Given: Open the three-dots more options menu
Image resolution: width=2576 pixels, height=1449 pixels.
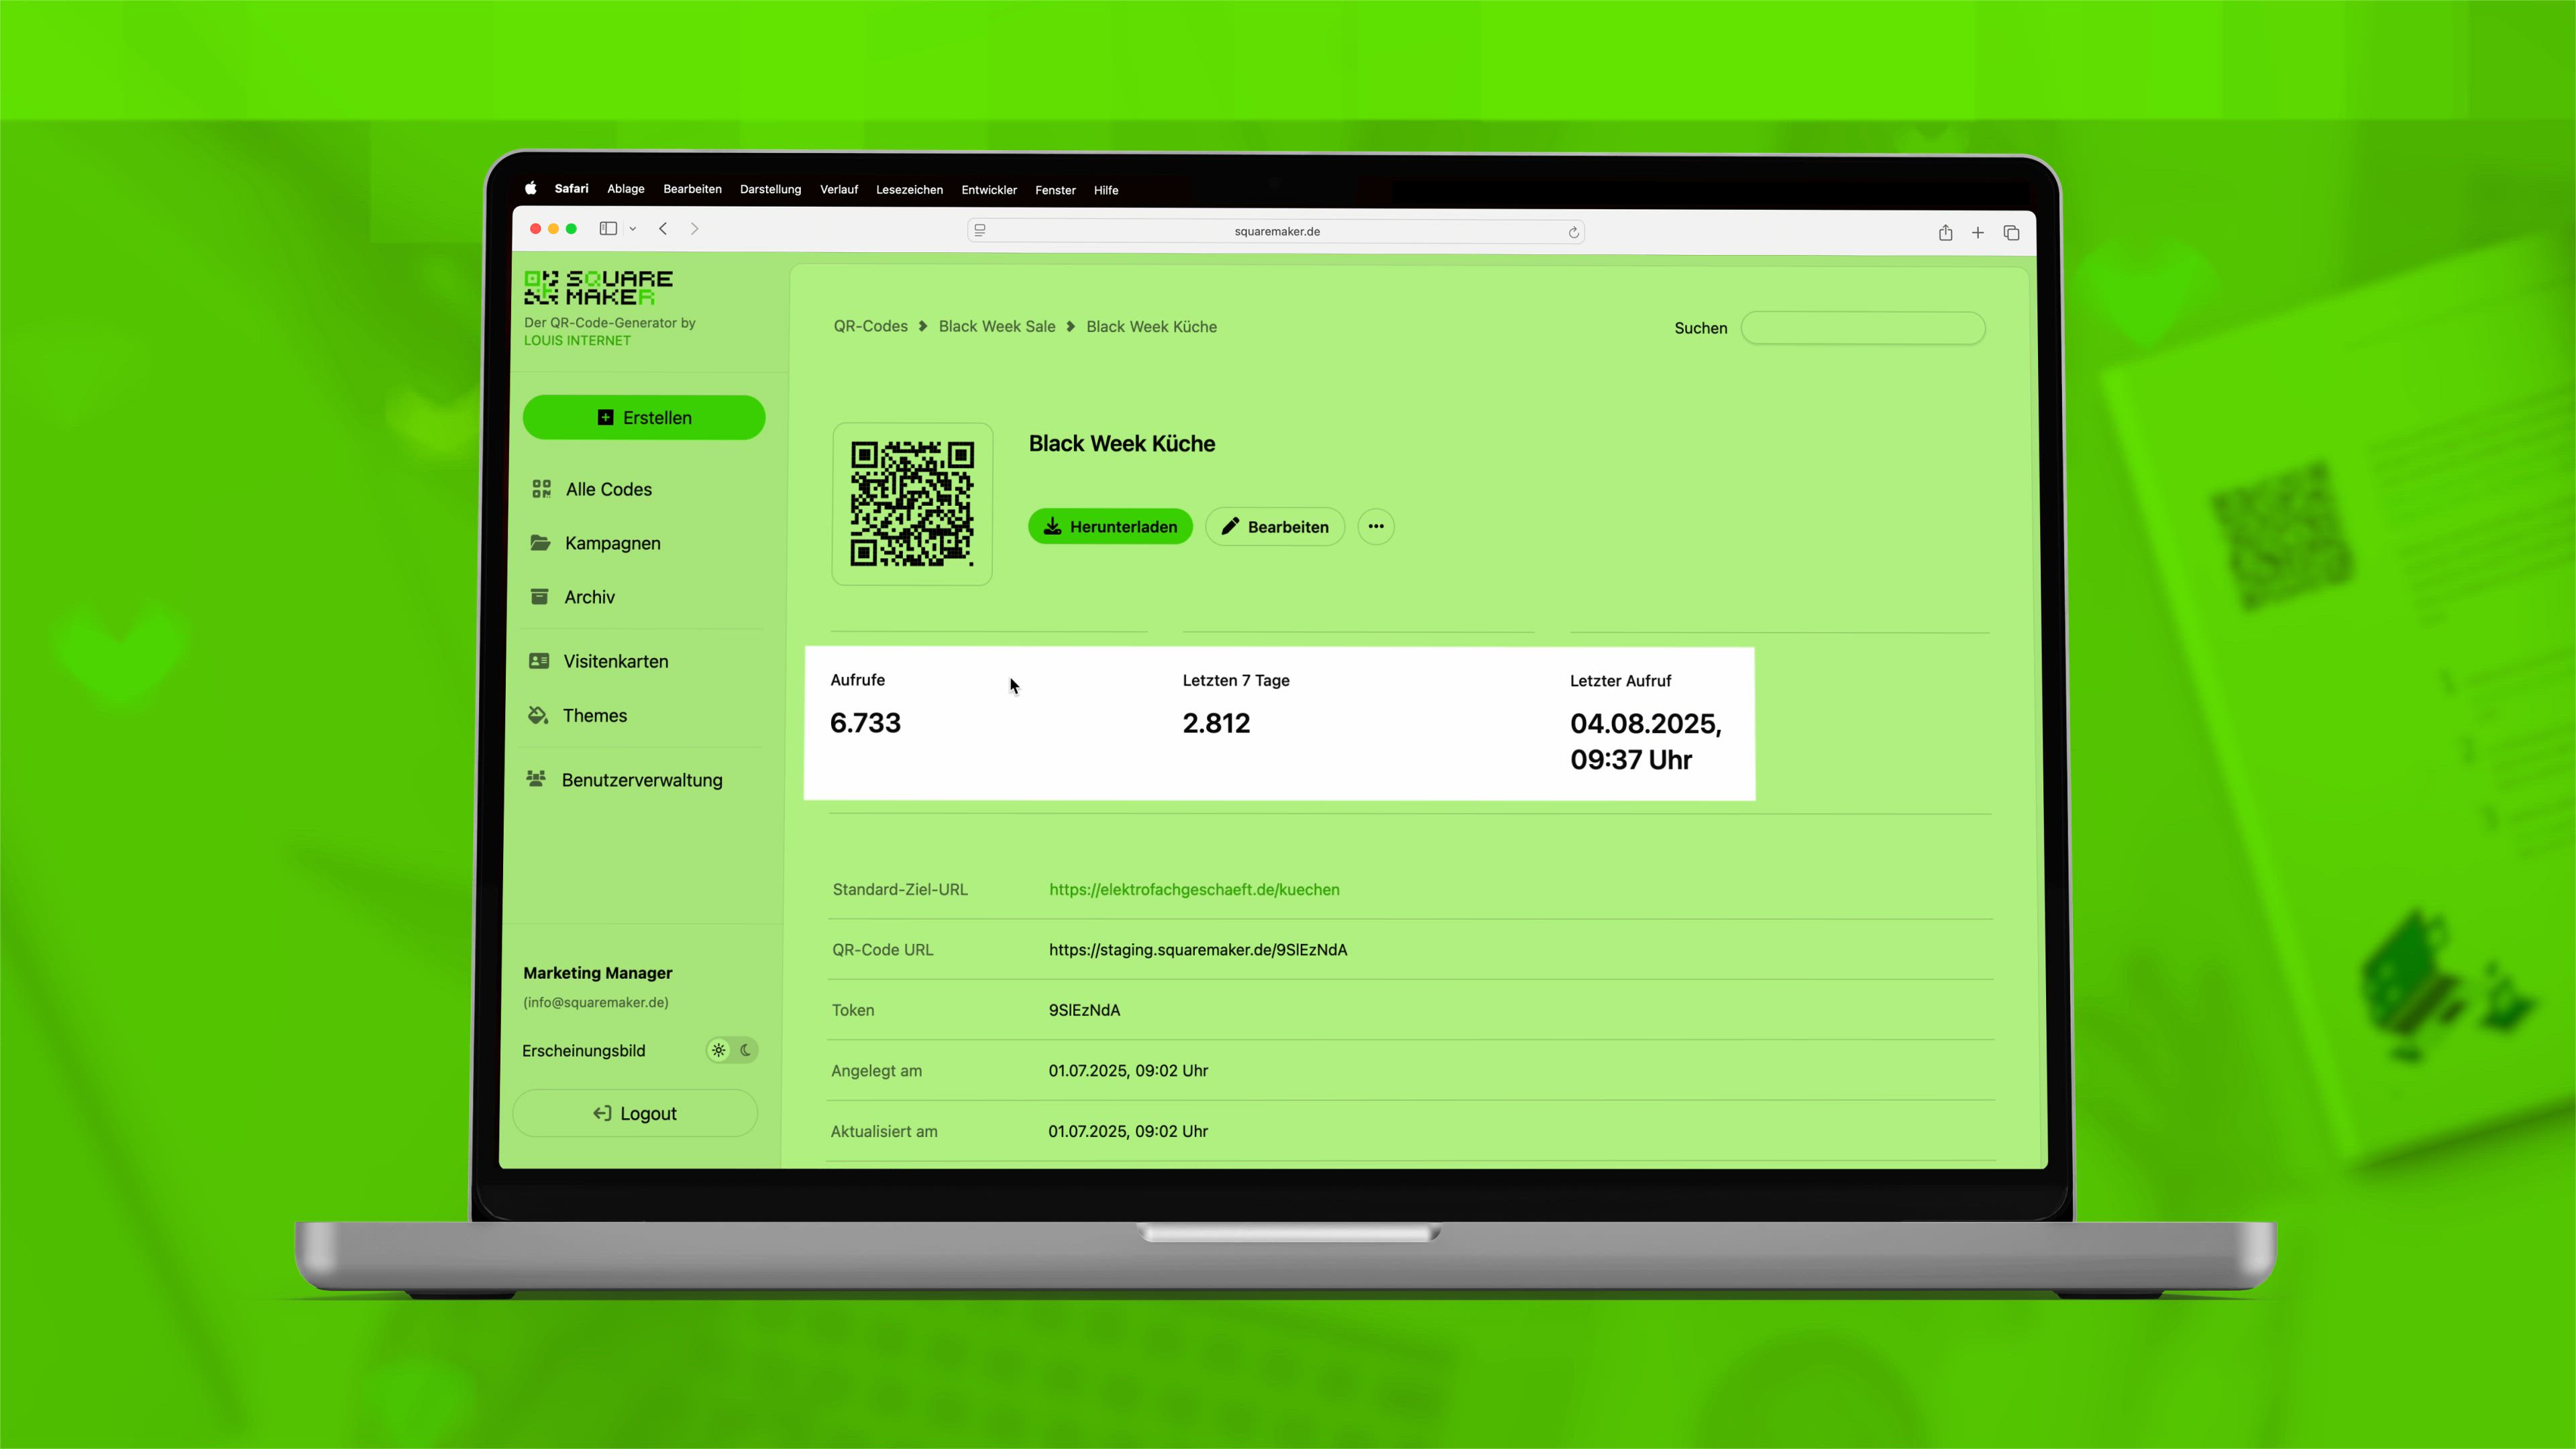Looking at the screenshot, I should pyautogui.click(x=1376, y=527).
